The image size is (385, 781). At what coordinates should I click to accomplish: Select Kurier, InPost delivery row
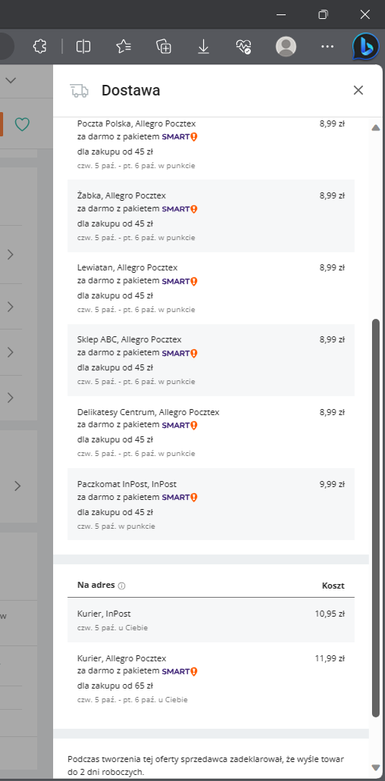[x=211, y=620]
